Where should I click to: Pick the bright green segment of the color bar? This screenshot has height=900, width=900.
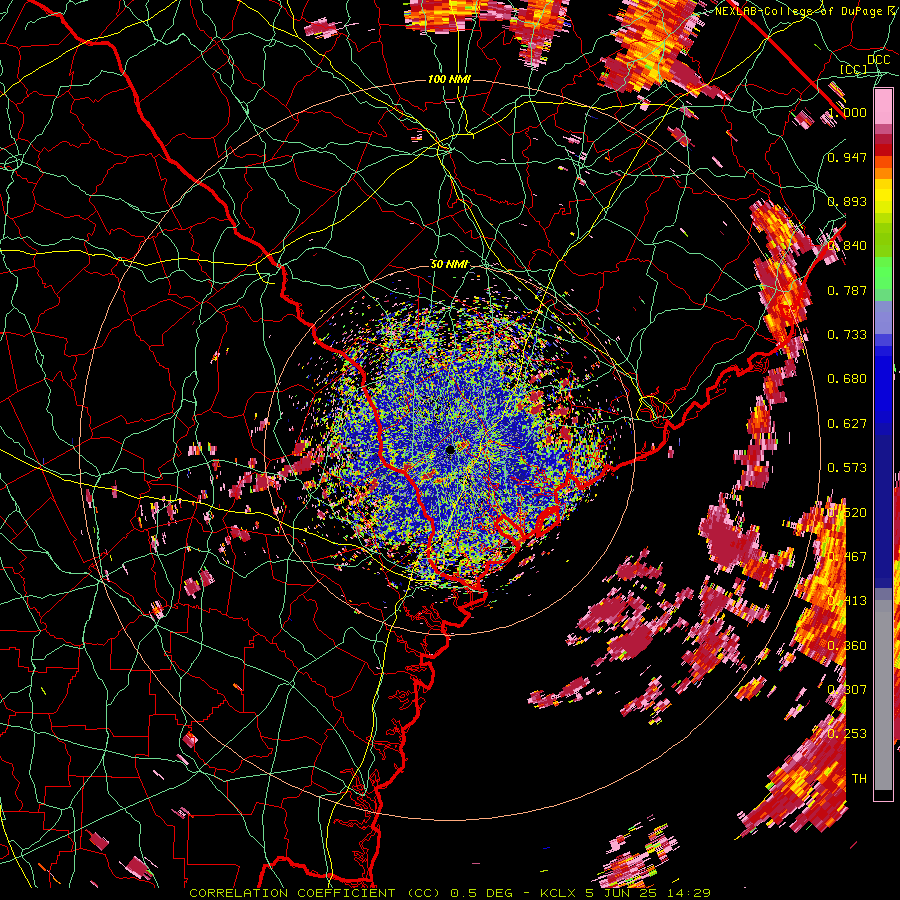click(x=883, y=275)
